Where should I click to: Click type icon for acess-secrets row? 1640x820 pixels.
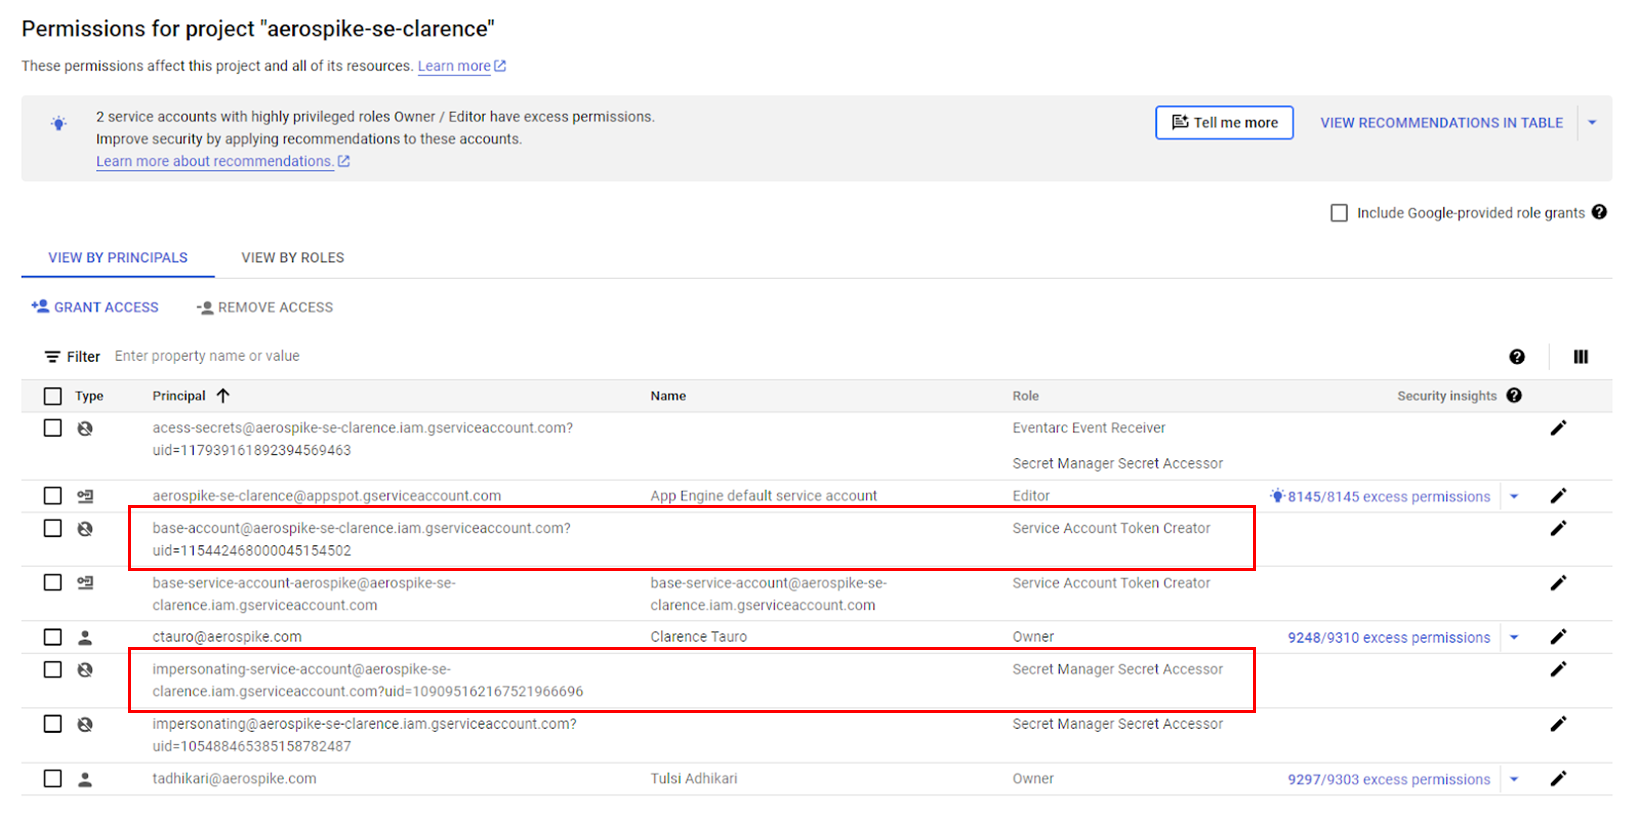tap(85, 428)
